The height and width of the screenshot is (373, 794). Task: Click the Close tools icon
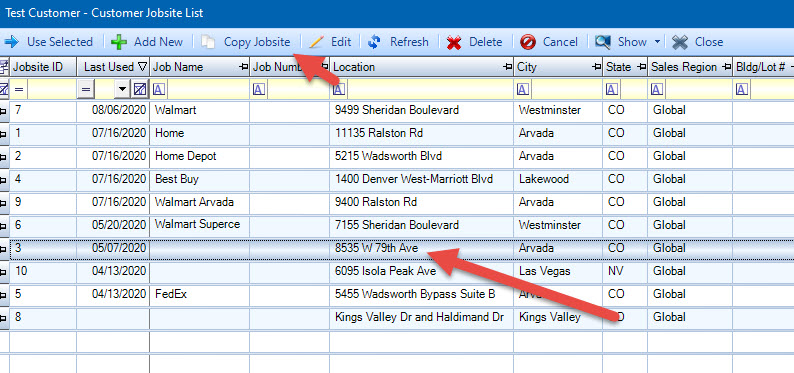tap(680, 42)
